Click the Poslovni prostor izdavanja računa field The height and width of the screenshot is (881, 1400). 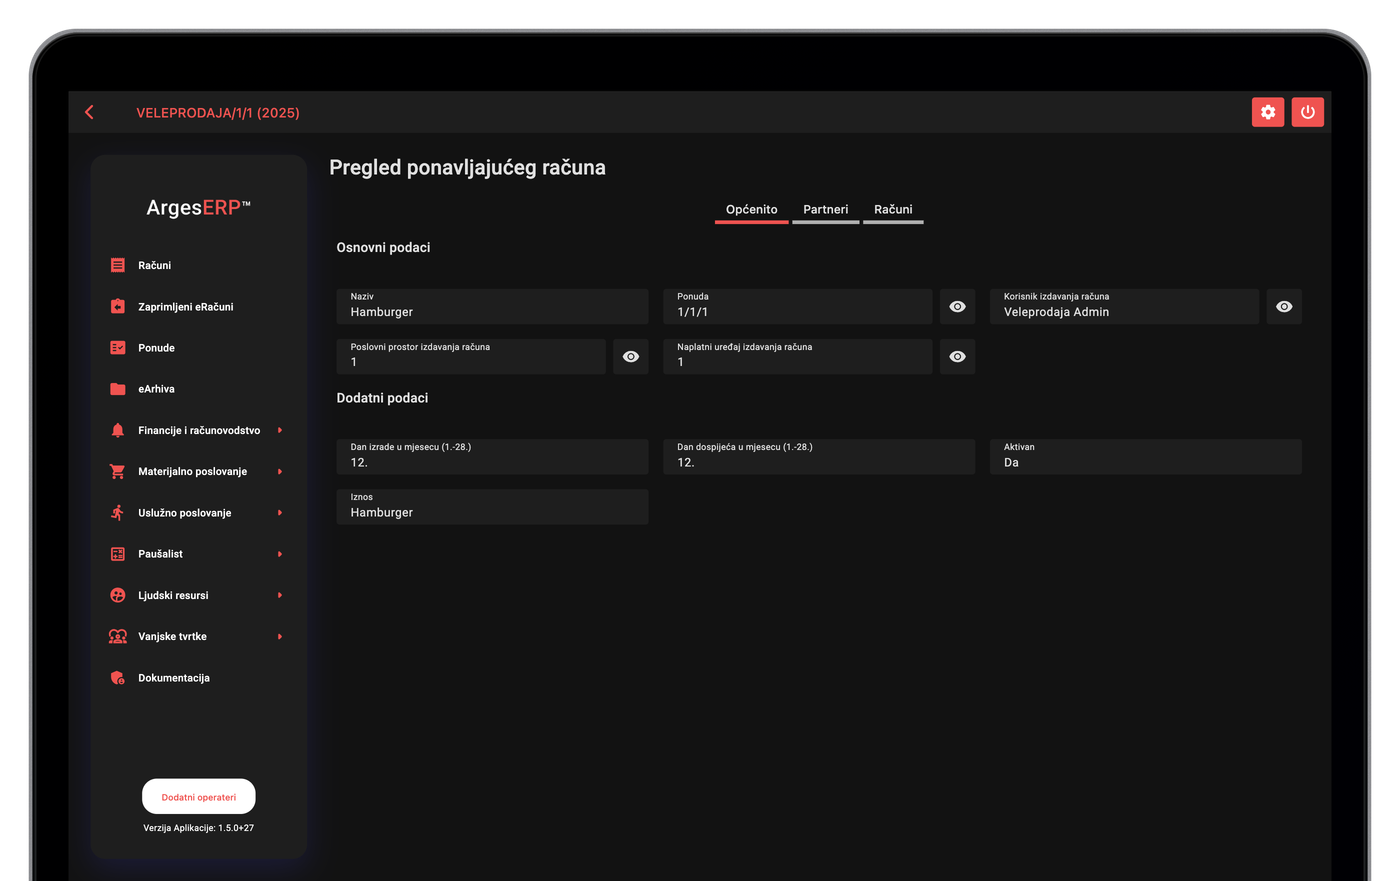click(471, 357)
